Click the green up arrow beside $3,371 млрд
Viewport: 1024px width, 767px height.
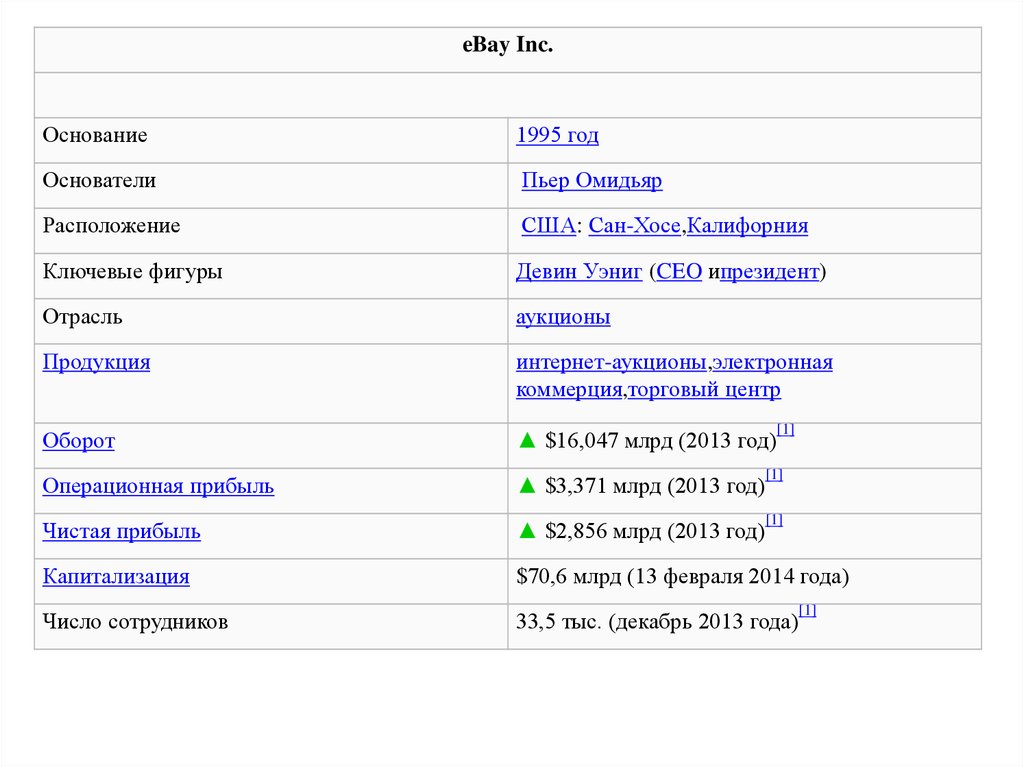click(x=527, y=485)
